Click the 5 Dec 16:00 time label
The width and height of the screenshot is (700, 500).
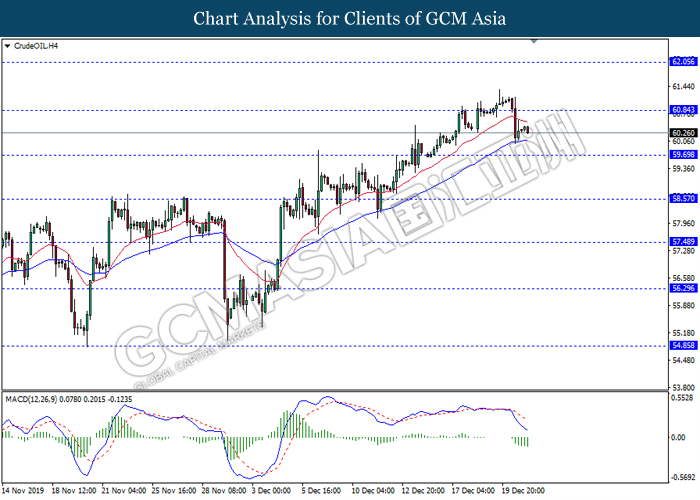click(x=321, y=491)
